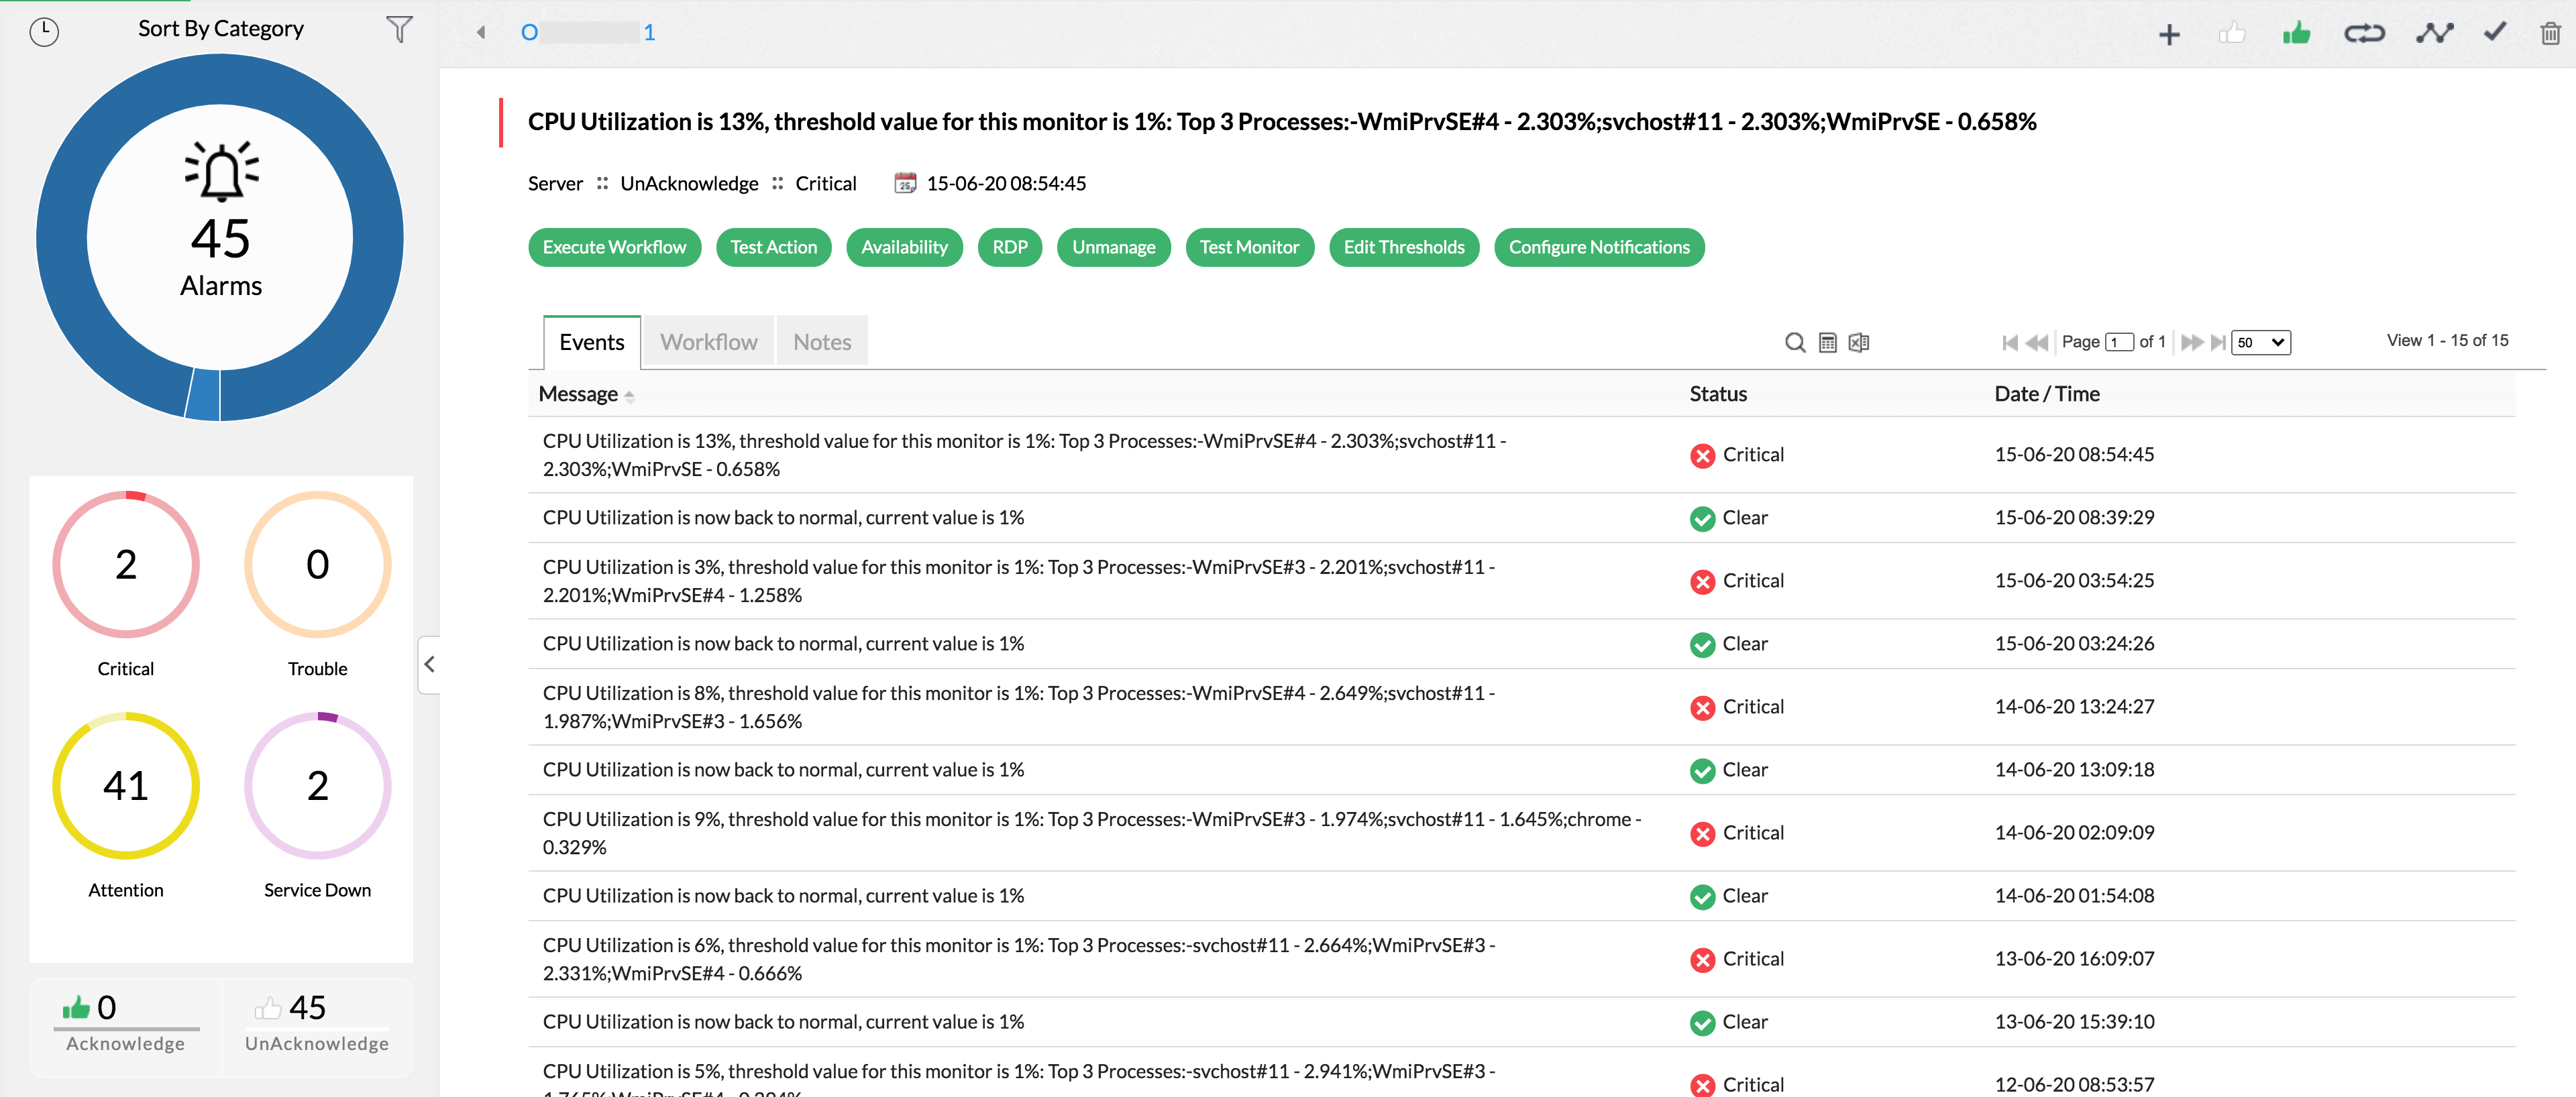Screen dimensions: 2576x1097
Task: Open the filter funnel beside Sort By Category
Action: pos(398,29)
